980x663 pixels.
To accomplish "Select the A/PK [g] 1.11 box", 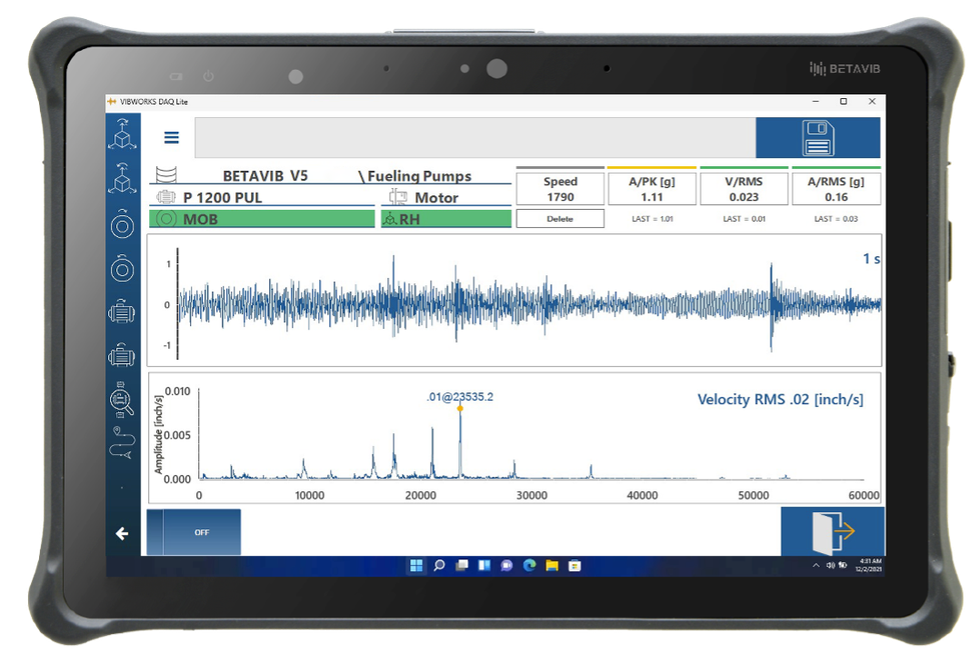I will point(652,189).
